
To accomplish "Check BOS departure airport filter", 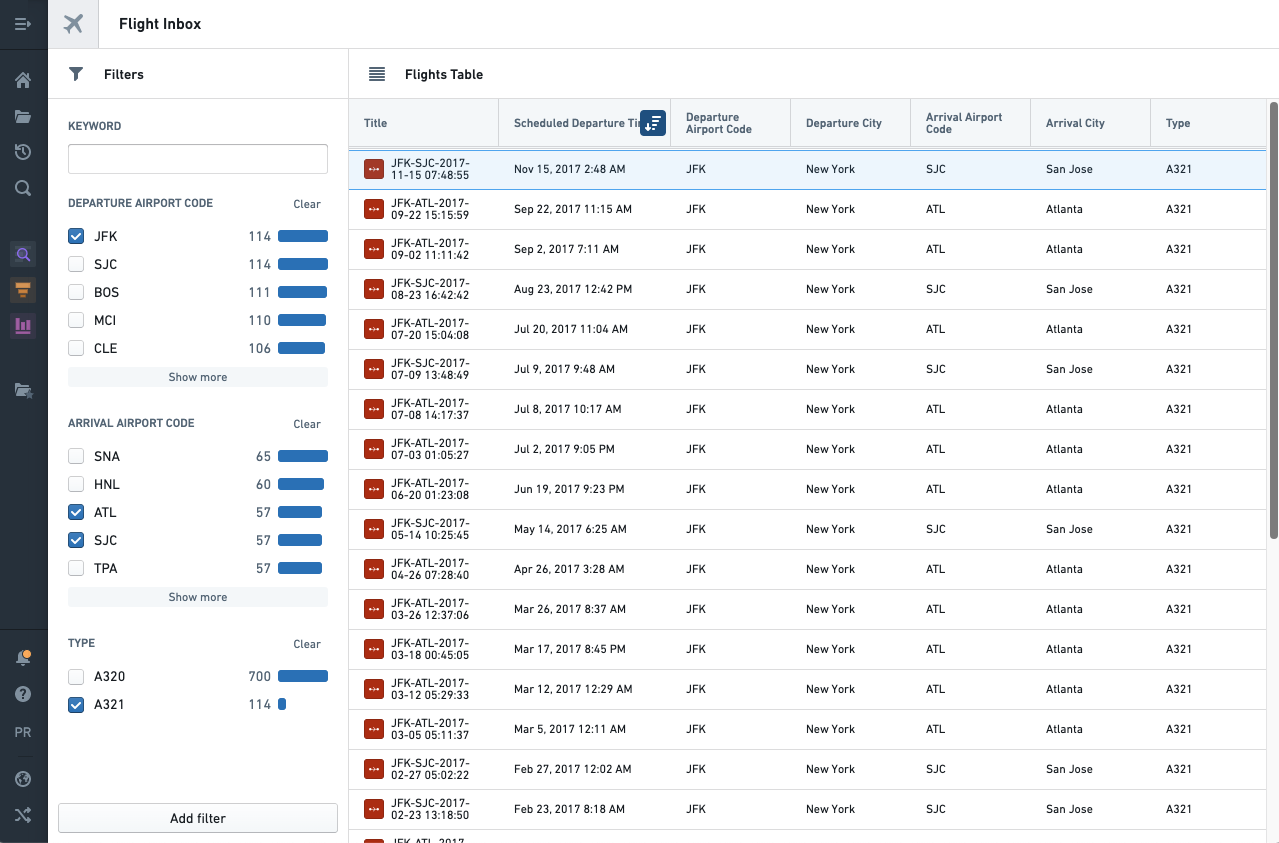I will [x=76, y=293].
